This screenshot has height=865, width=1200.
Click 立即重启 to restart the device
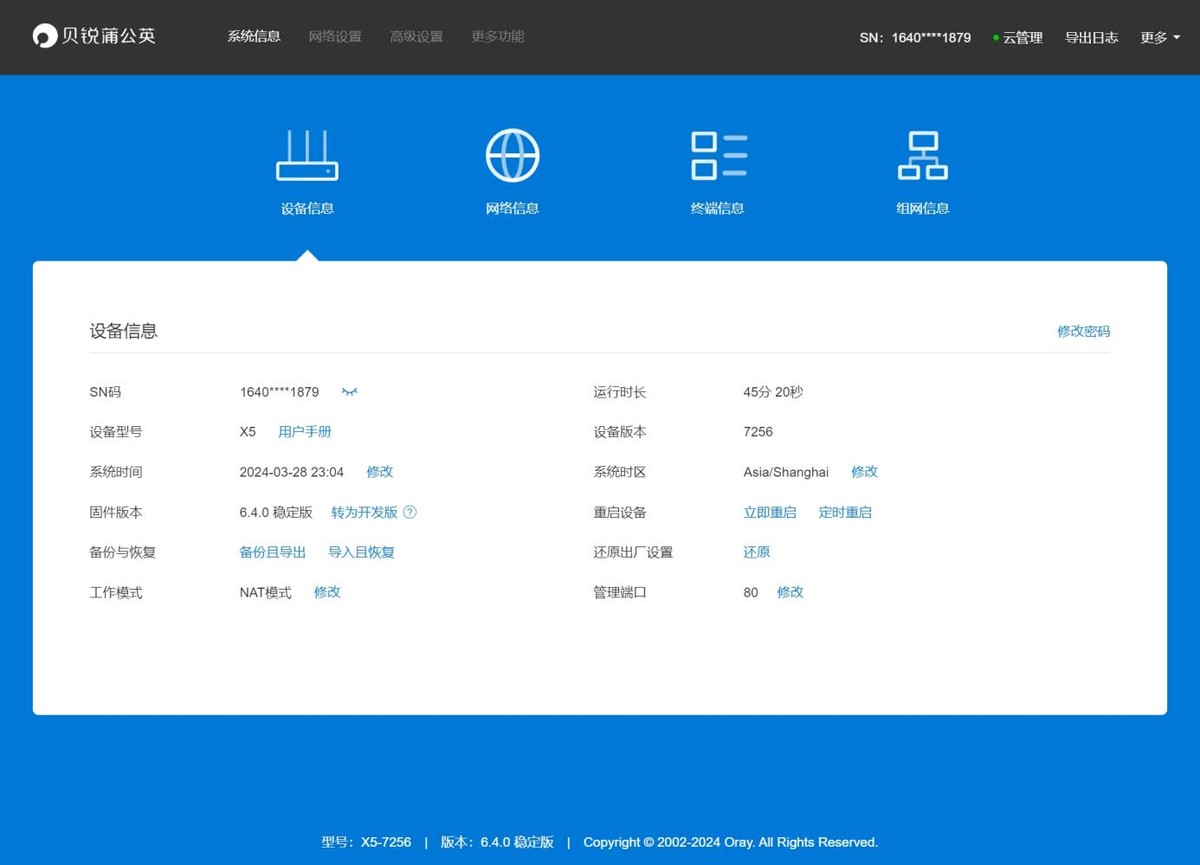pos(769,512)
